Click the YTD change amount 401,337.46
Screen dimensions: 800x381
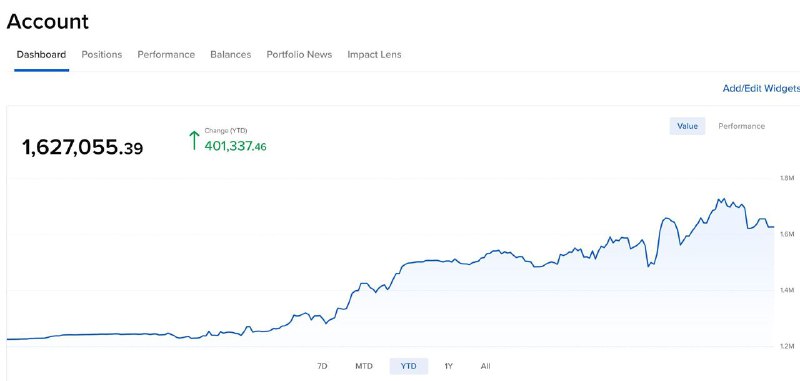click(x=235, y=146)
